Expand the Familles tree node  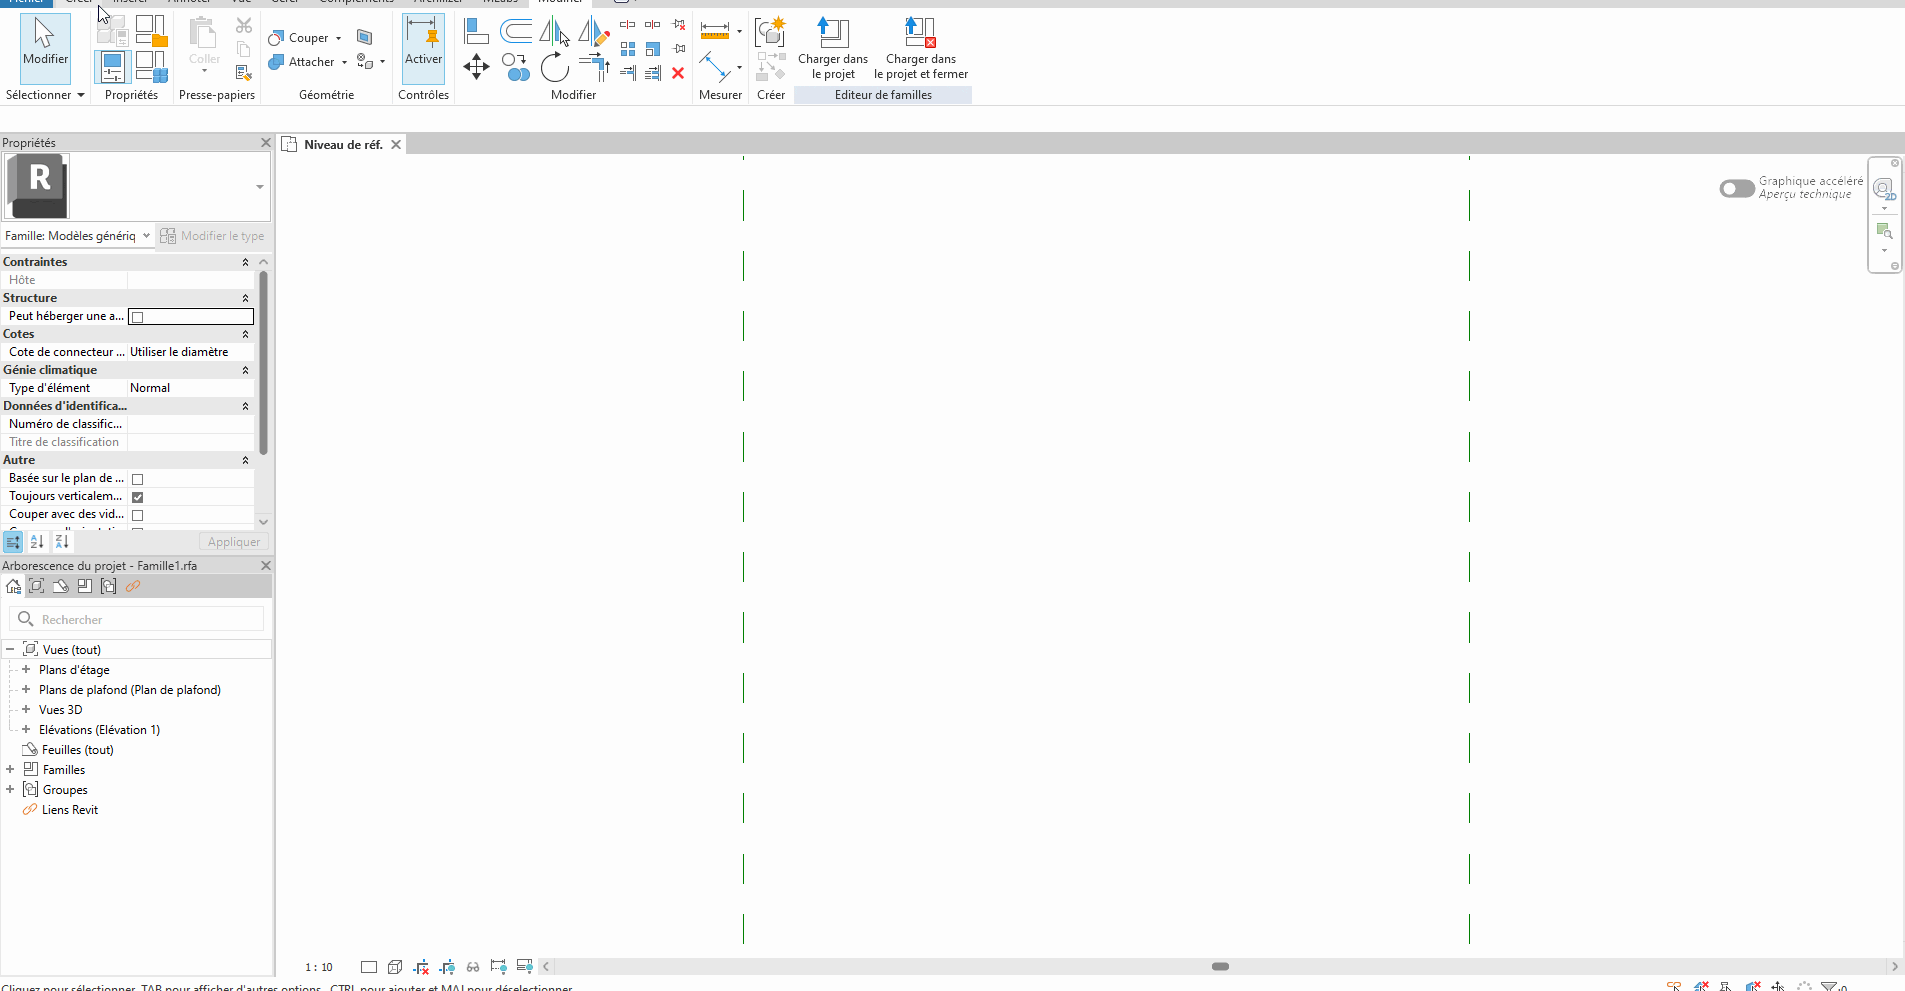[x=10, y=770]
